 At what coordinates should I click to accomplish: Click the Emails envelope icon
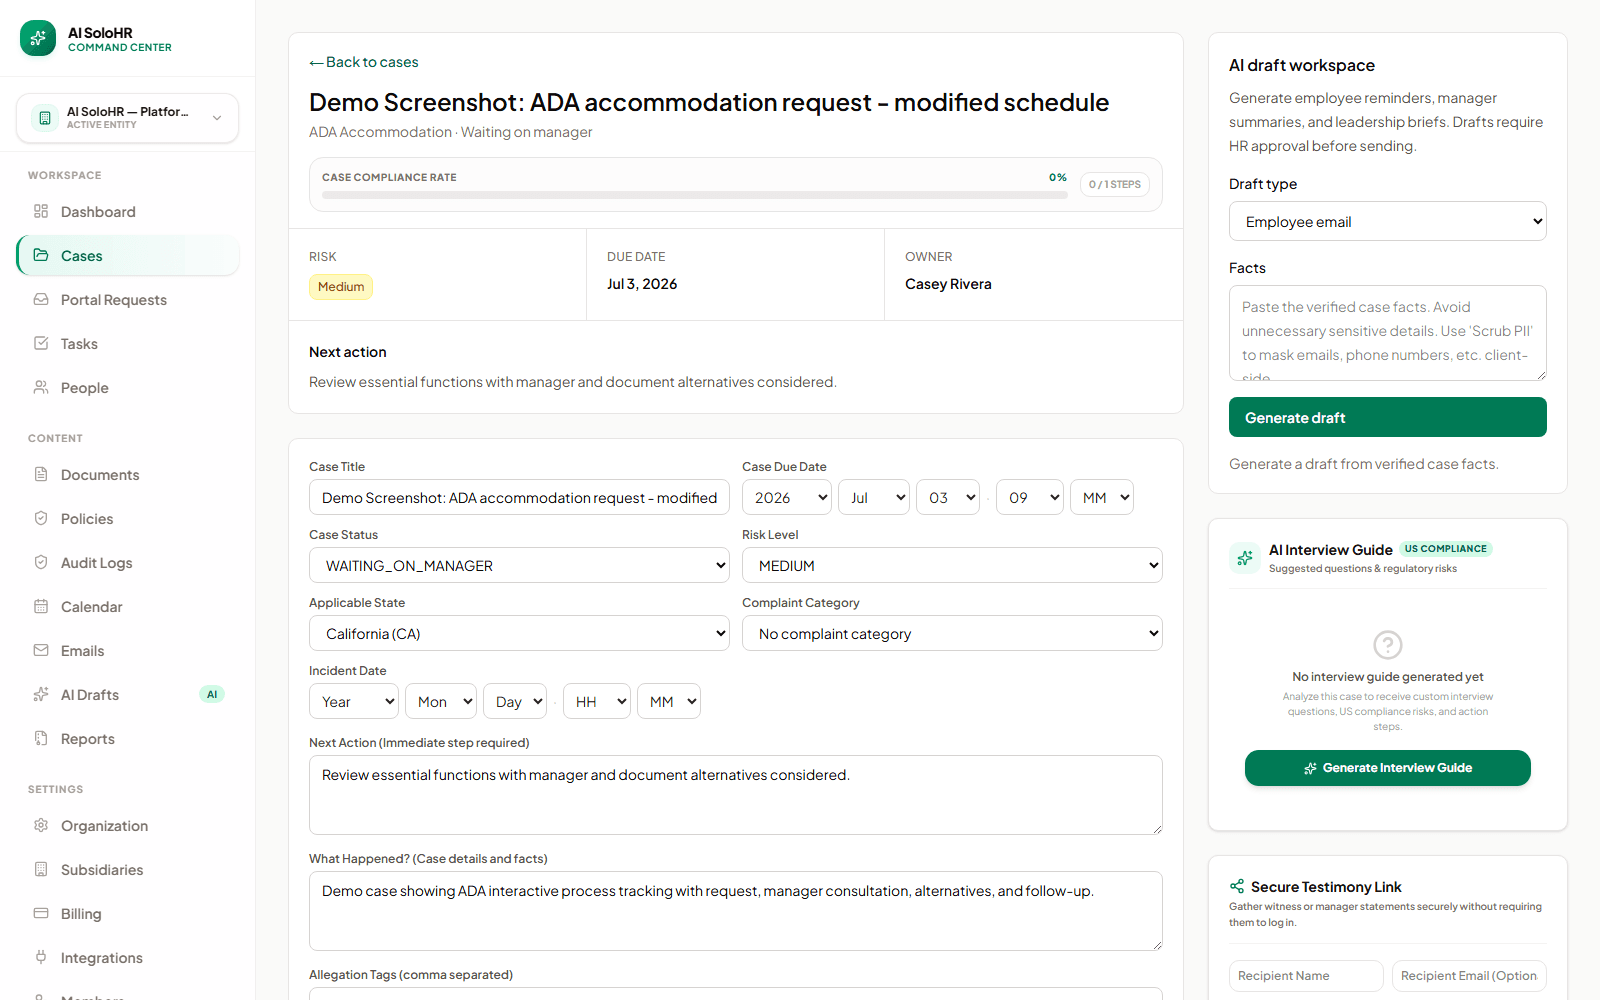(41, 650)
